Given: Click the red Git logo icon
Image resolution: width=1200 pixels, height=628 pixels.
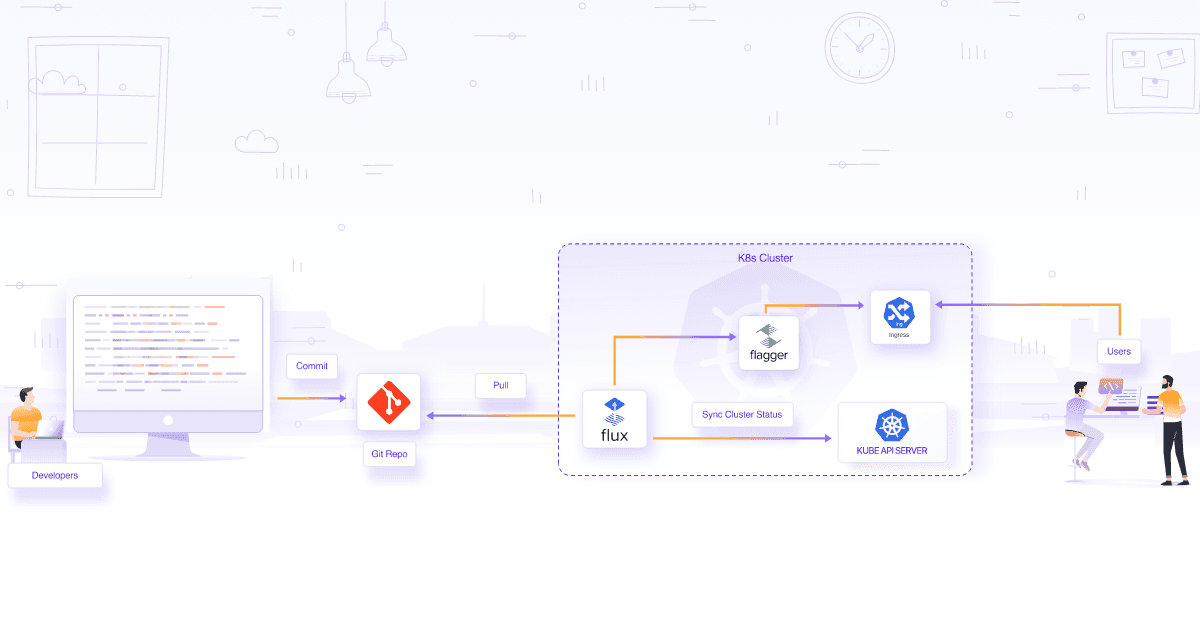Looking at the screenshot, I should [x=389, y=402].
